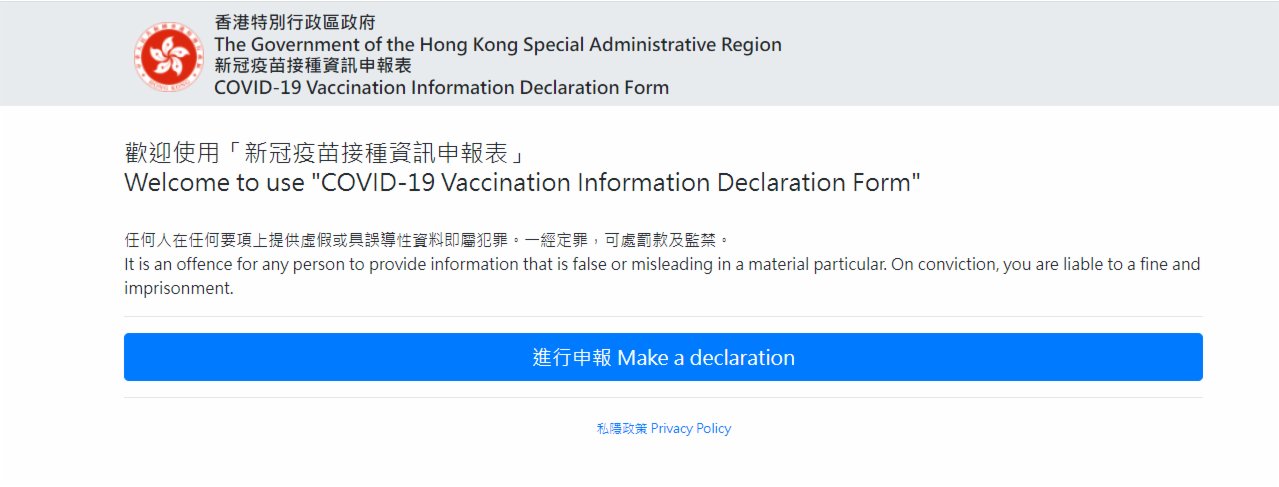This screenshot has height=487, width=1279.
Task: Click the 進行申報 text on the blue button
Action: (573, 357)
